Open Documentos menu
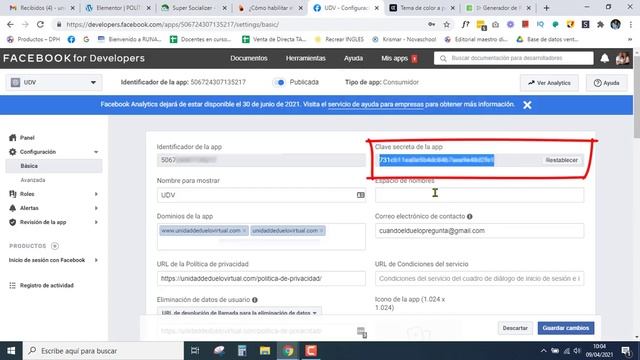 pos(249,58)
